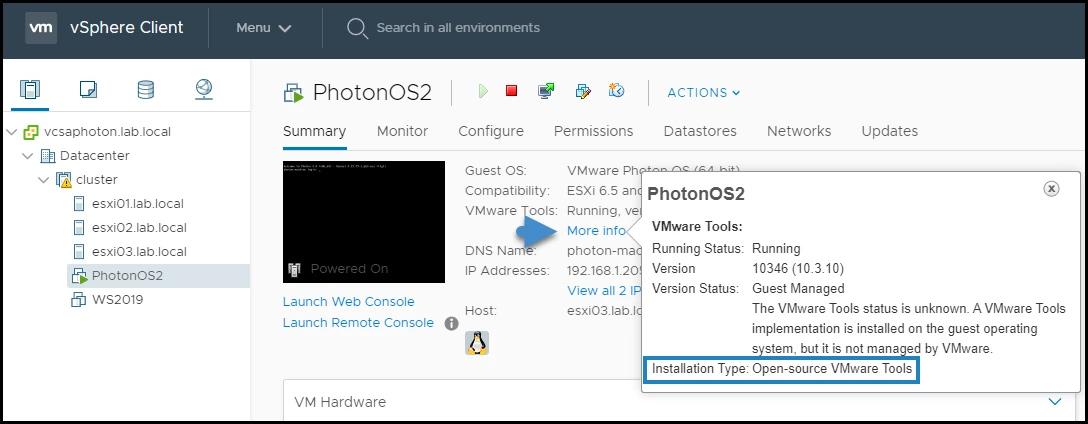
Task: Open the Menu dropdown
Action: tap(264, 28)
